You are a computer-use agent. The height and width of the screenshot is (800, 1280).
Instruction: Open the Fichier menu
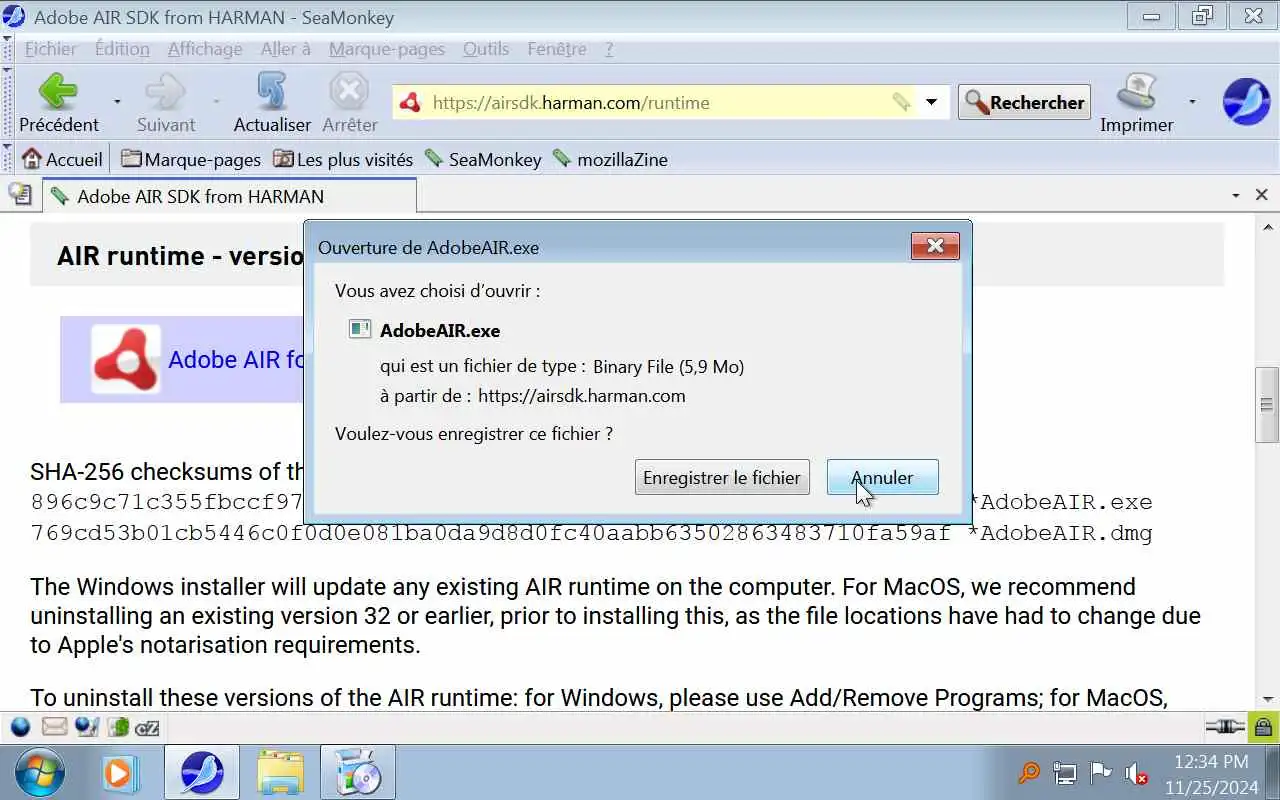(50, 49)
